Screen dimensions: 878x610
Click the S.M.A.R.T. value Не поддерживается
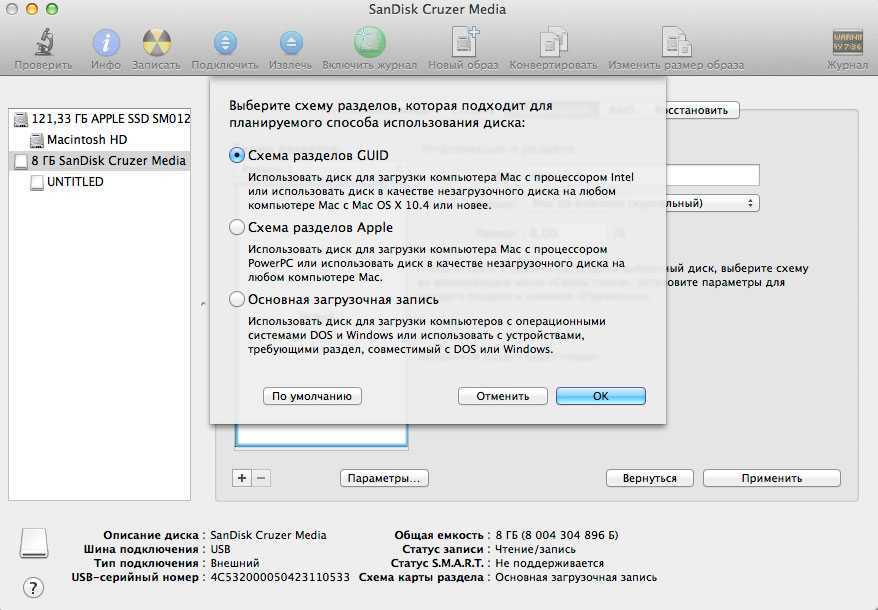coord(549,563)
